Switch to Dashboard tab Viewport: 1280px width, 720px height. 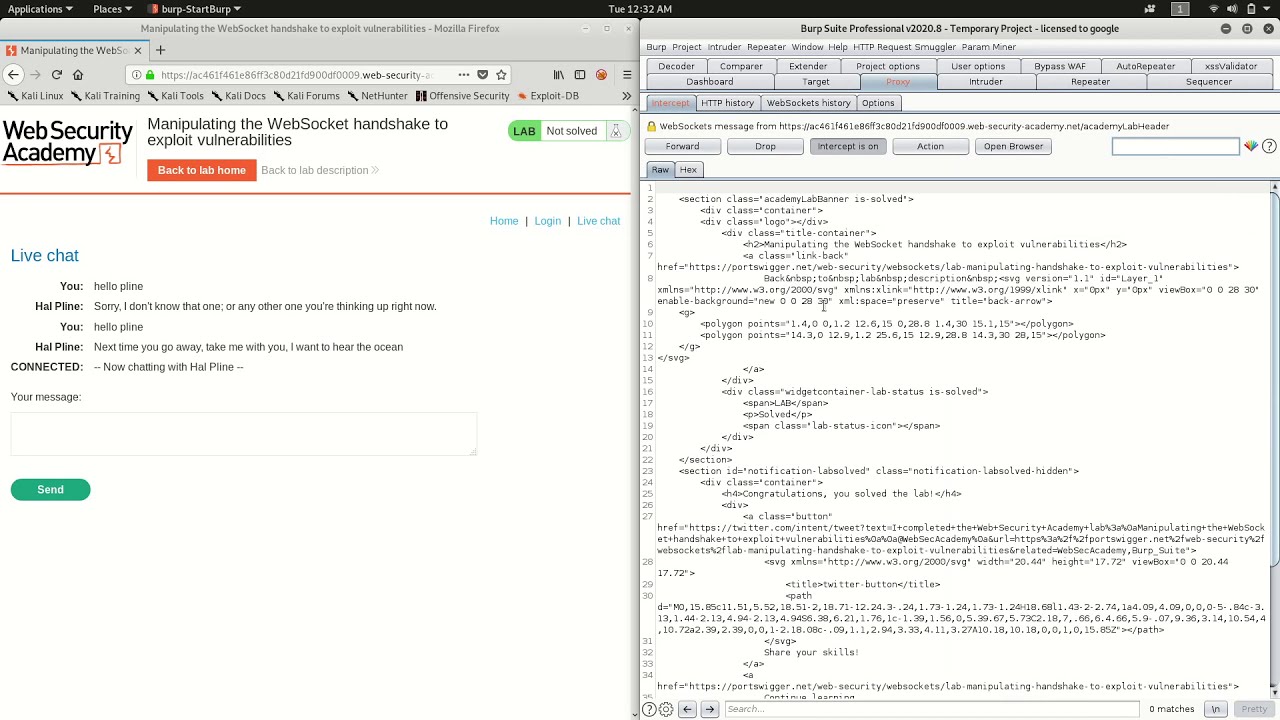pos(710,82)
